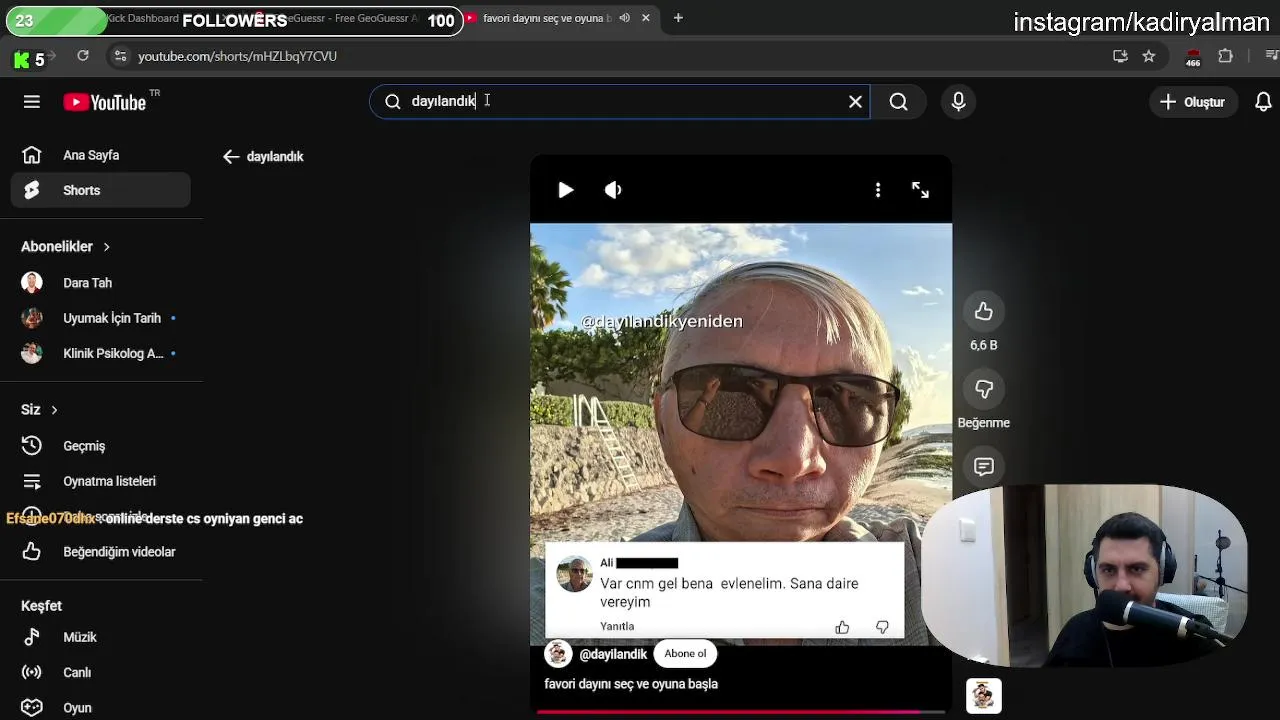This screenshot has width=1280, height=720.
Task: Go back using the dayılandık back arrow
Action: pyautogui.click(x=231, y=157)
